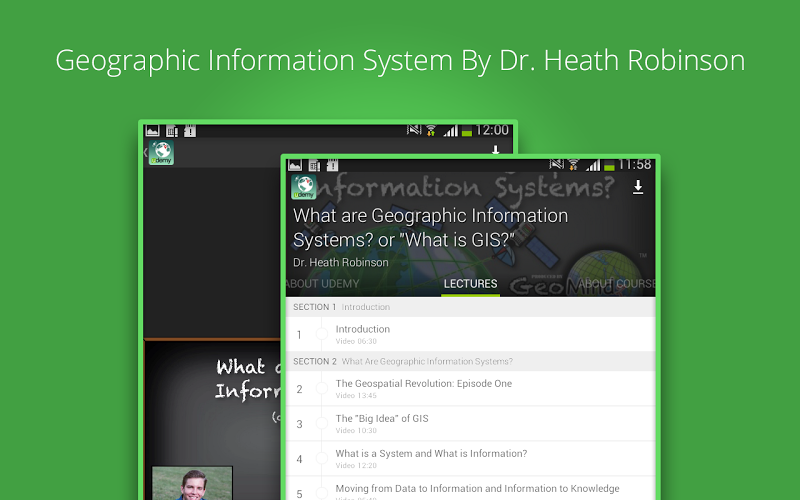
Task: Tap the instructor photo on rear phone
Action: [x=192, y=483]
